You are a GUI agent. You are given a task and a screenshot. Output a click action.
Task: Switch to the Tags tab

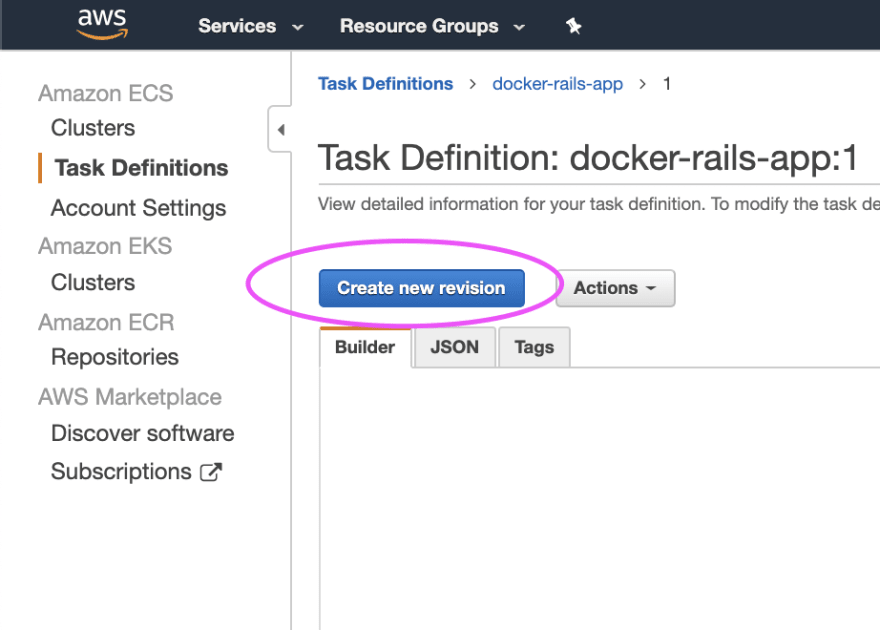coord(534,347)
